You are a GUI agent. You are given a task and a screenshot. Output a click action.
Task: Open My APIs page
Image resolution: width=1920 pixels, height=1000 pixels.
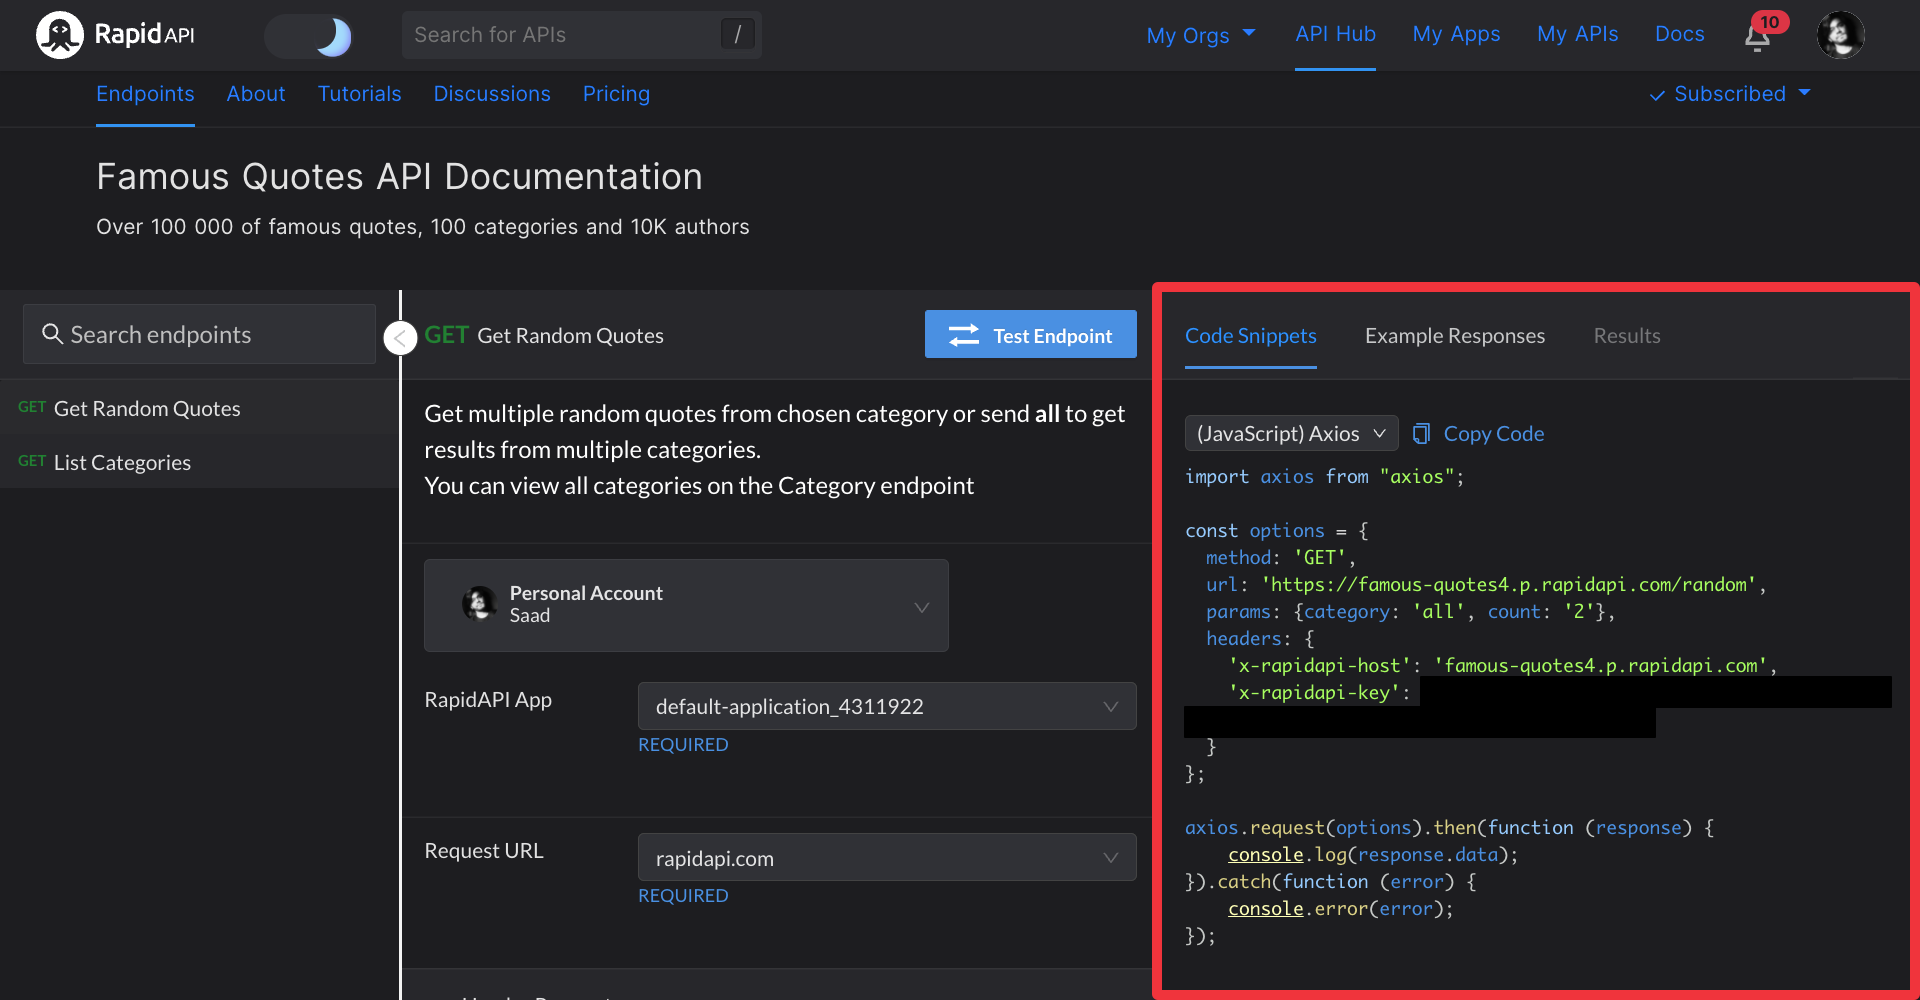1577,34
